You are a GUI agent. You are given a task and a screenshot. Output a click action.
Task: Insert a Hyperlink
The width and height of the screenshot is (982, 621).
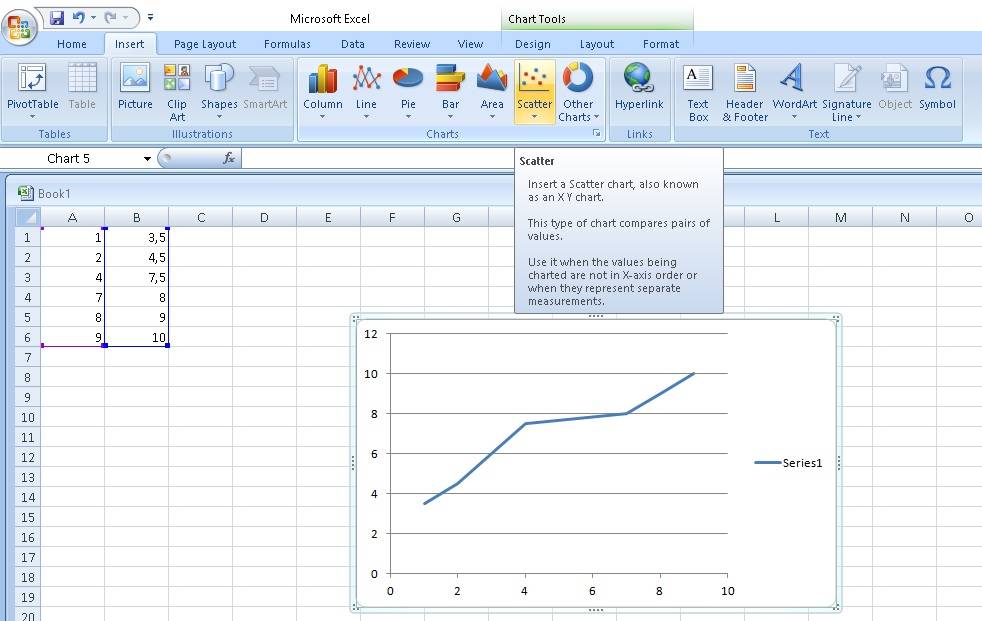[x=639, y=87]
